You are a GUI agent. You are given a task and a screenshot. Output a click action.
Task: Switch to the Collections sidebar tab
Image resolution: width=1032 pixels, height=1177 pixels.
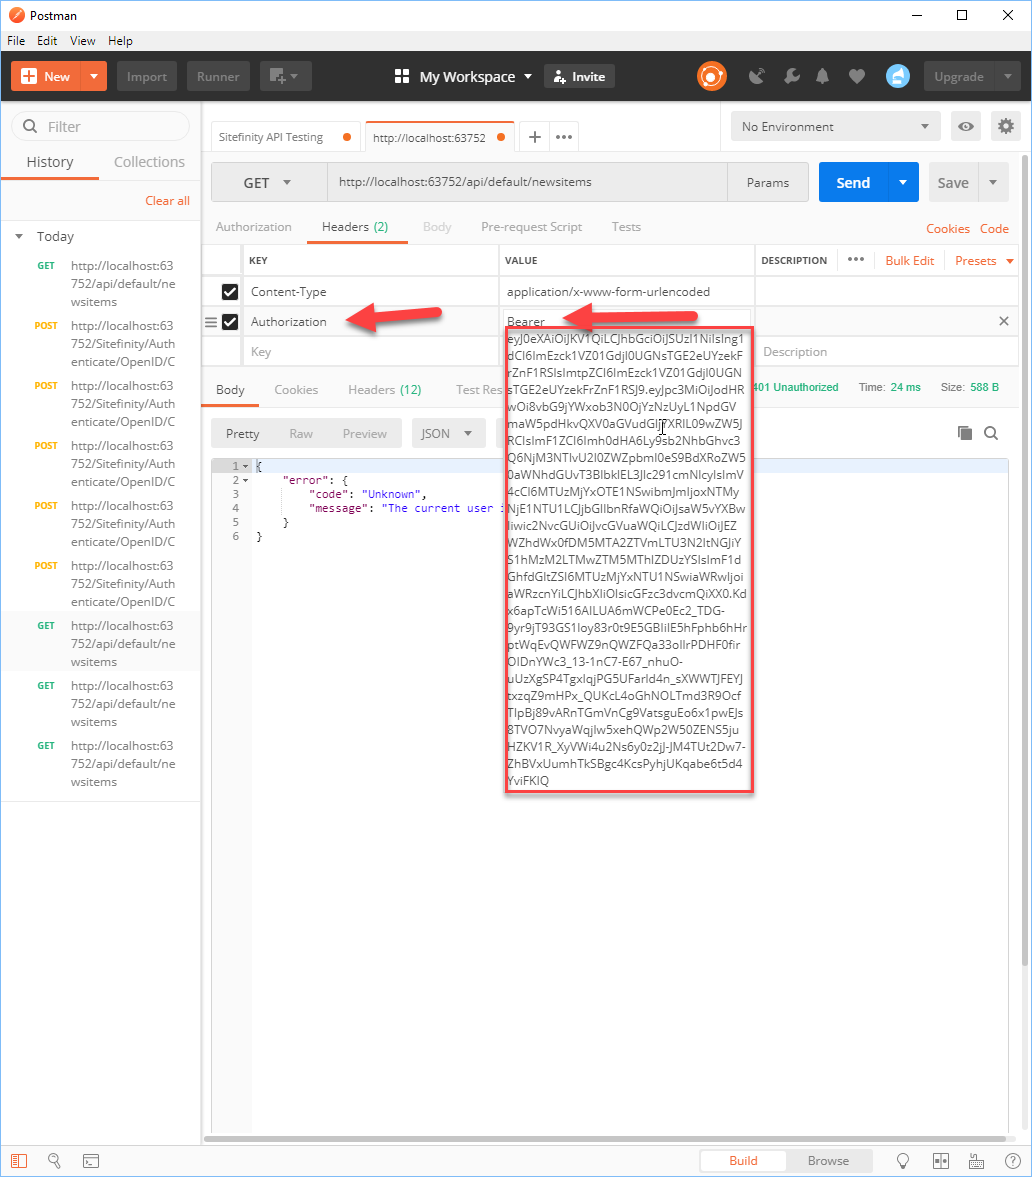[x=149, y=161]
